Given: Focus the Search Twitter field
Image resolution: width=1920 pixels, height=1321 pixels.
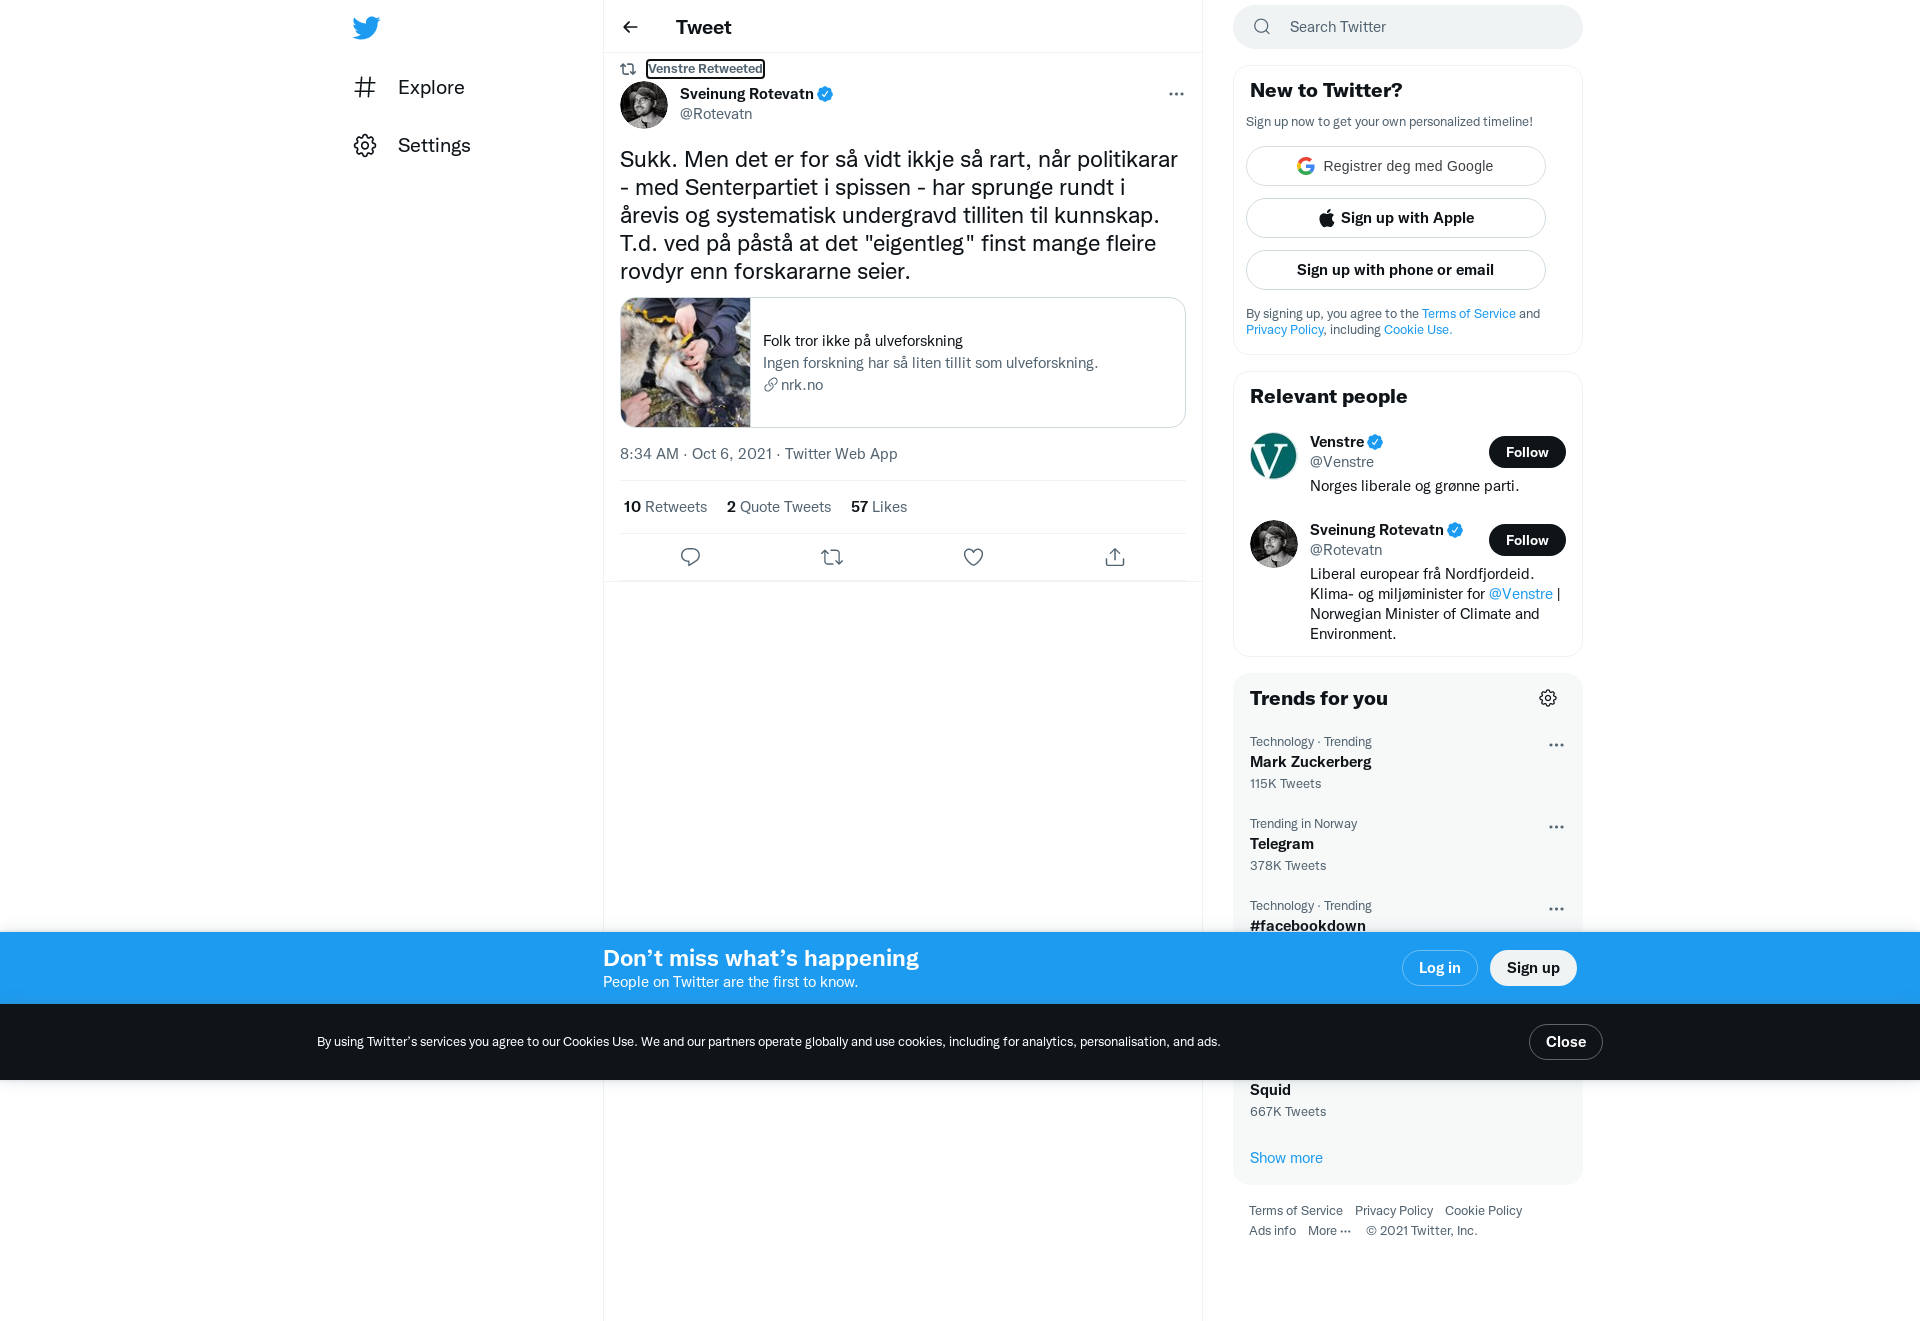Looking at the screenshot, I should (1408, 27).
